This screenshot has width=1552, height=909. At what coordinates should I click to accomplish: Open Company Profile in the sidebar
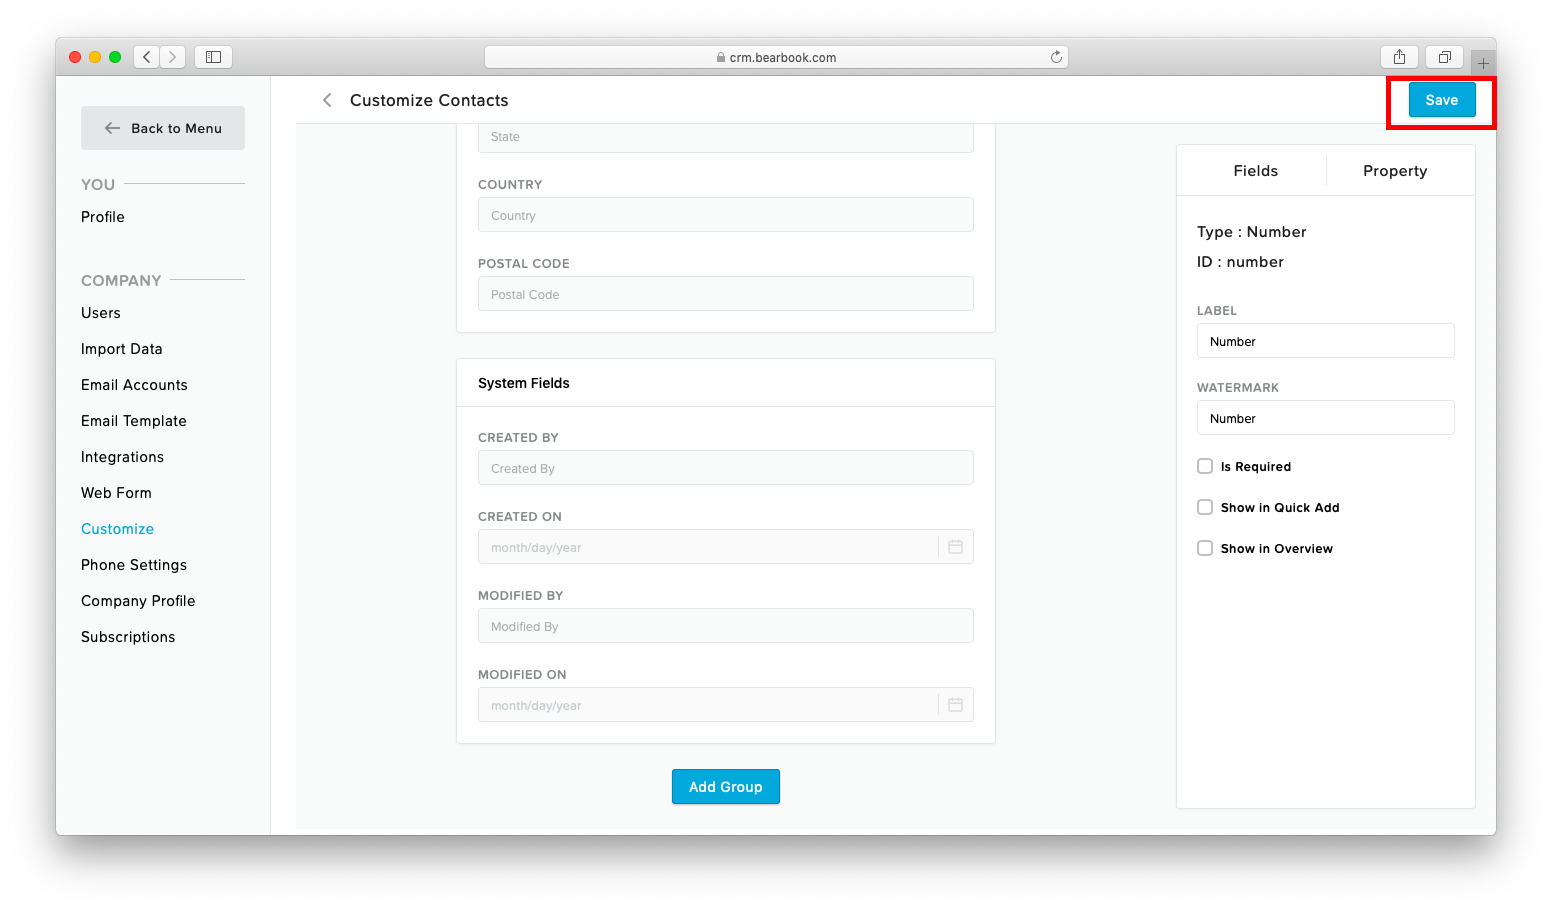pos(138,601)
